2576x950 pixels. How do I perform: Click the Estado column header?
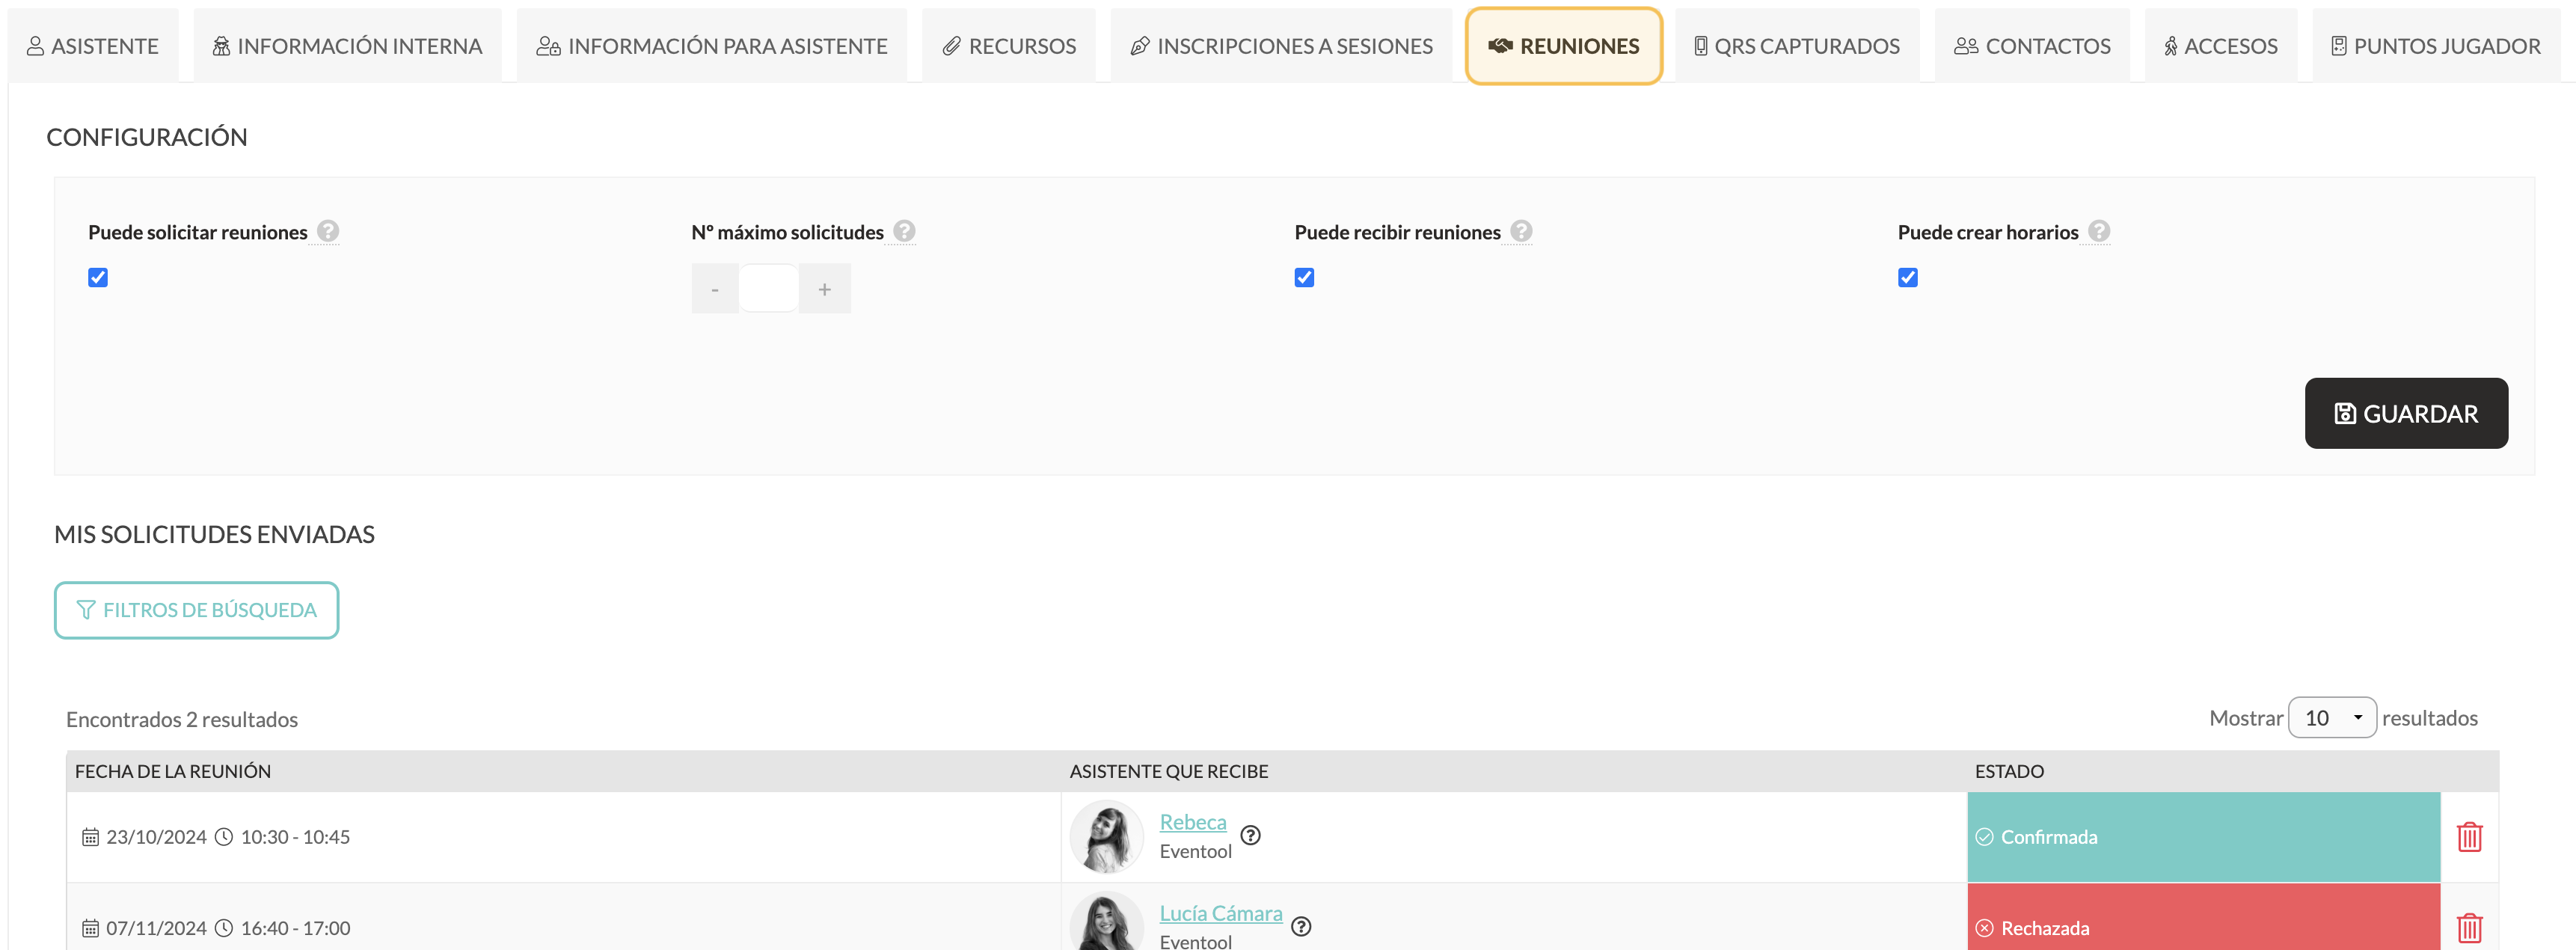[2009, 771]
